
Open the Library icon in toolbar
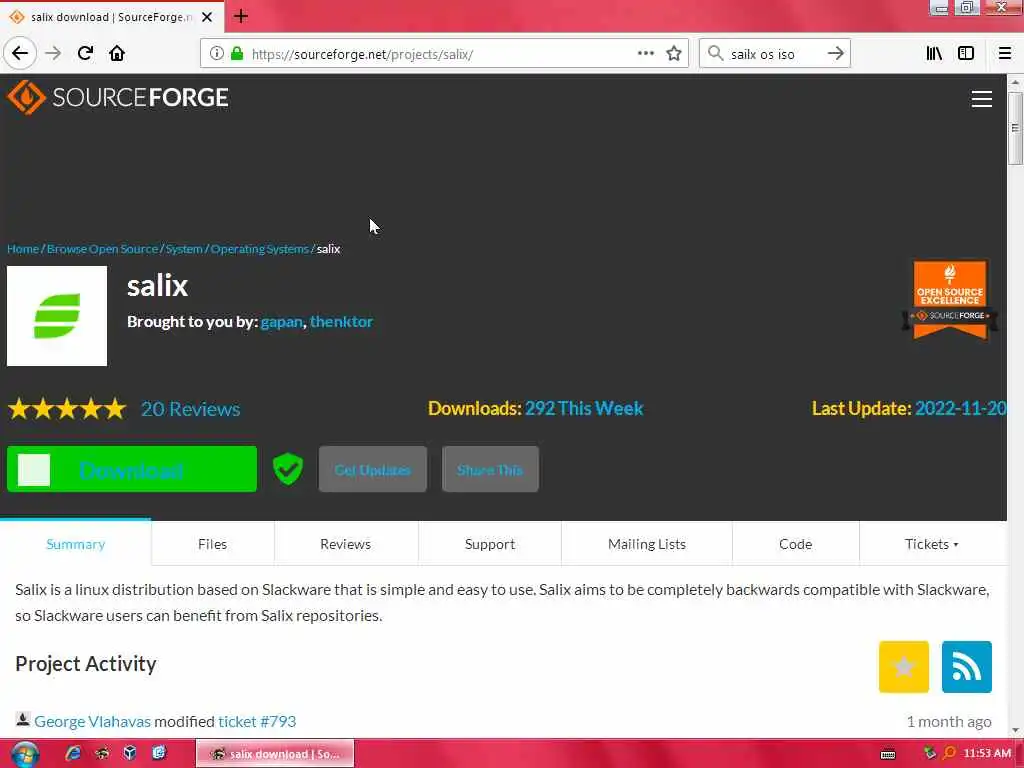point(934,54)
